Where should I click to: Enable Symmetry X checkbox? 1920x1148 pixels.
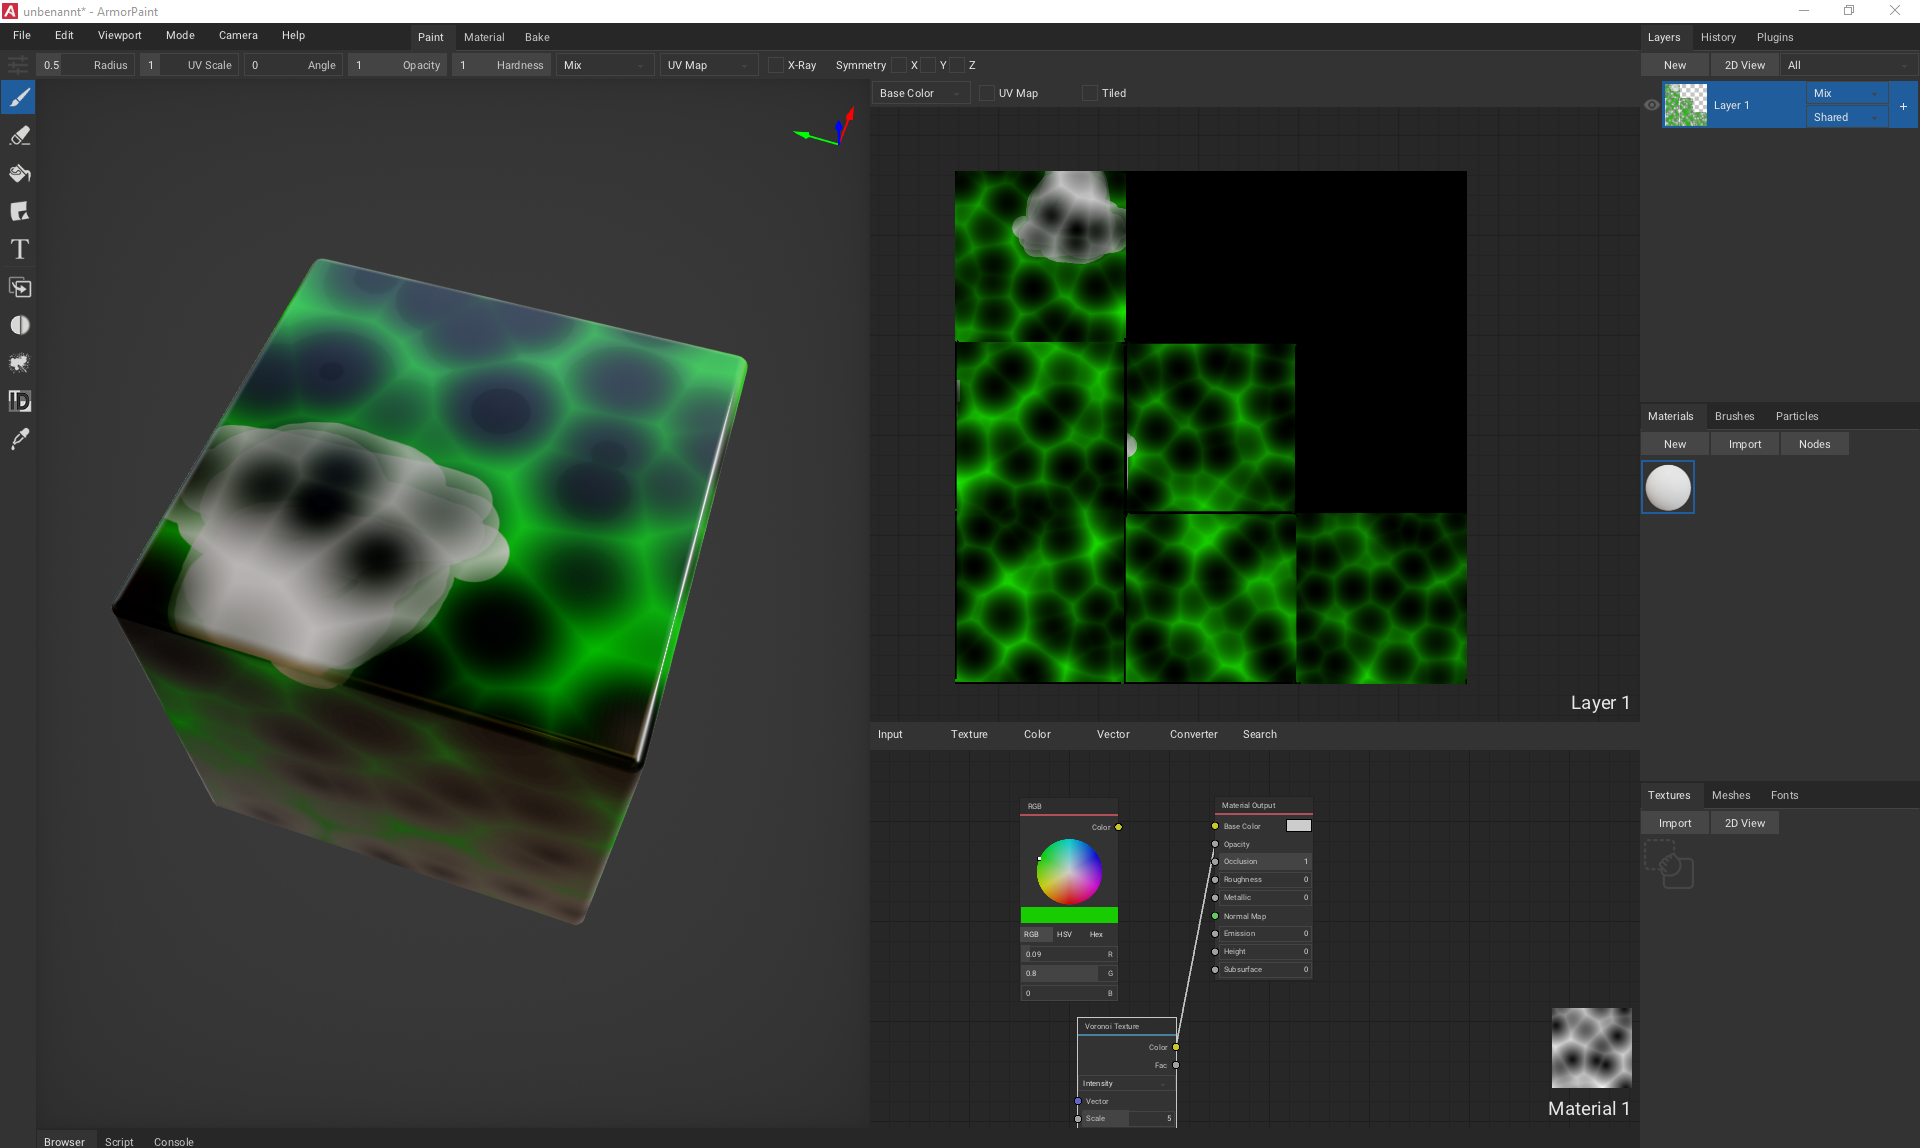(899, 65)
